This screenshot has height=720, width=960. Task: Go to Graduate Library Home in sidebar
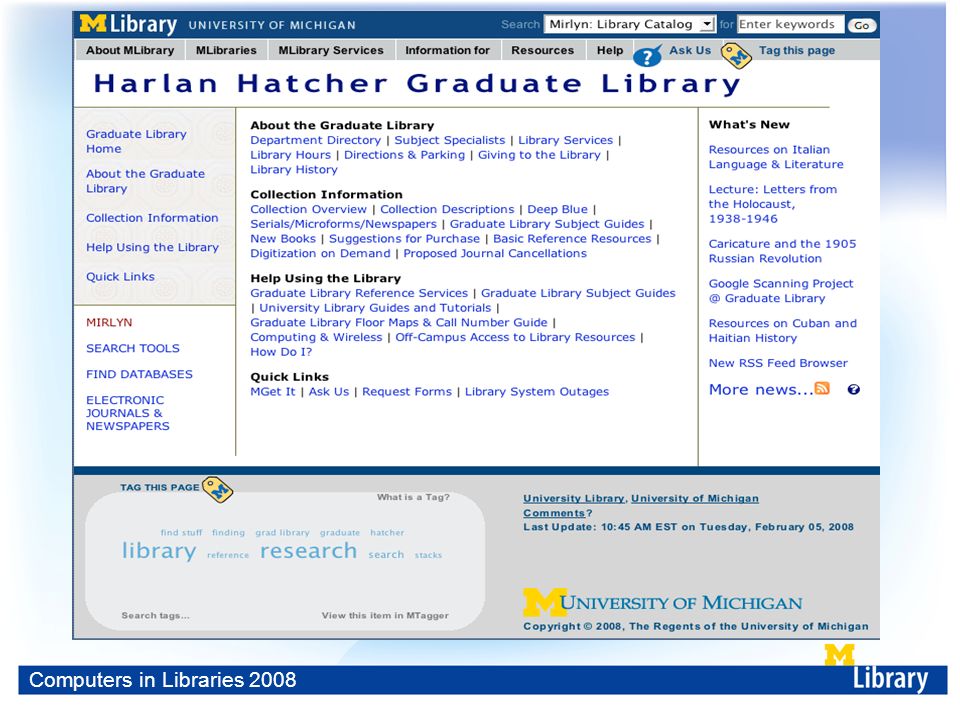pyautogui.click(x=136, y=141)
